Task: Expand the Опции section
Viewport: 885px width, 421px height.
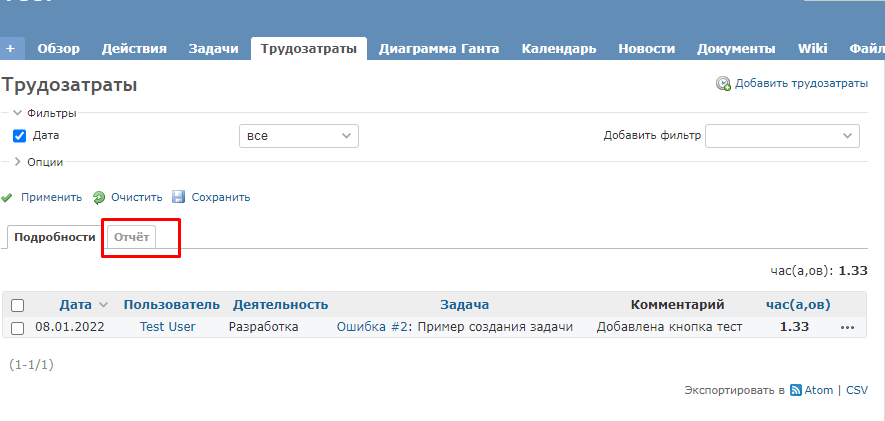Action: click(18, 161)
